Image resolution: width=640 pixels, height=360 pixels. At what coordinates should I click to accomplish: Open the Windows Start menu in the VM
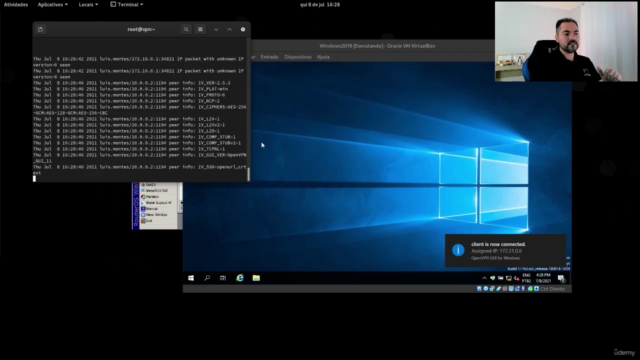coord(191,278)
